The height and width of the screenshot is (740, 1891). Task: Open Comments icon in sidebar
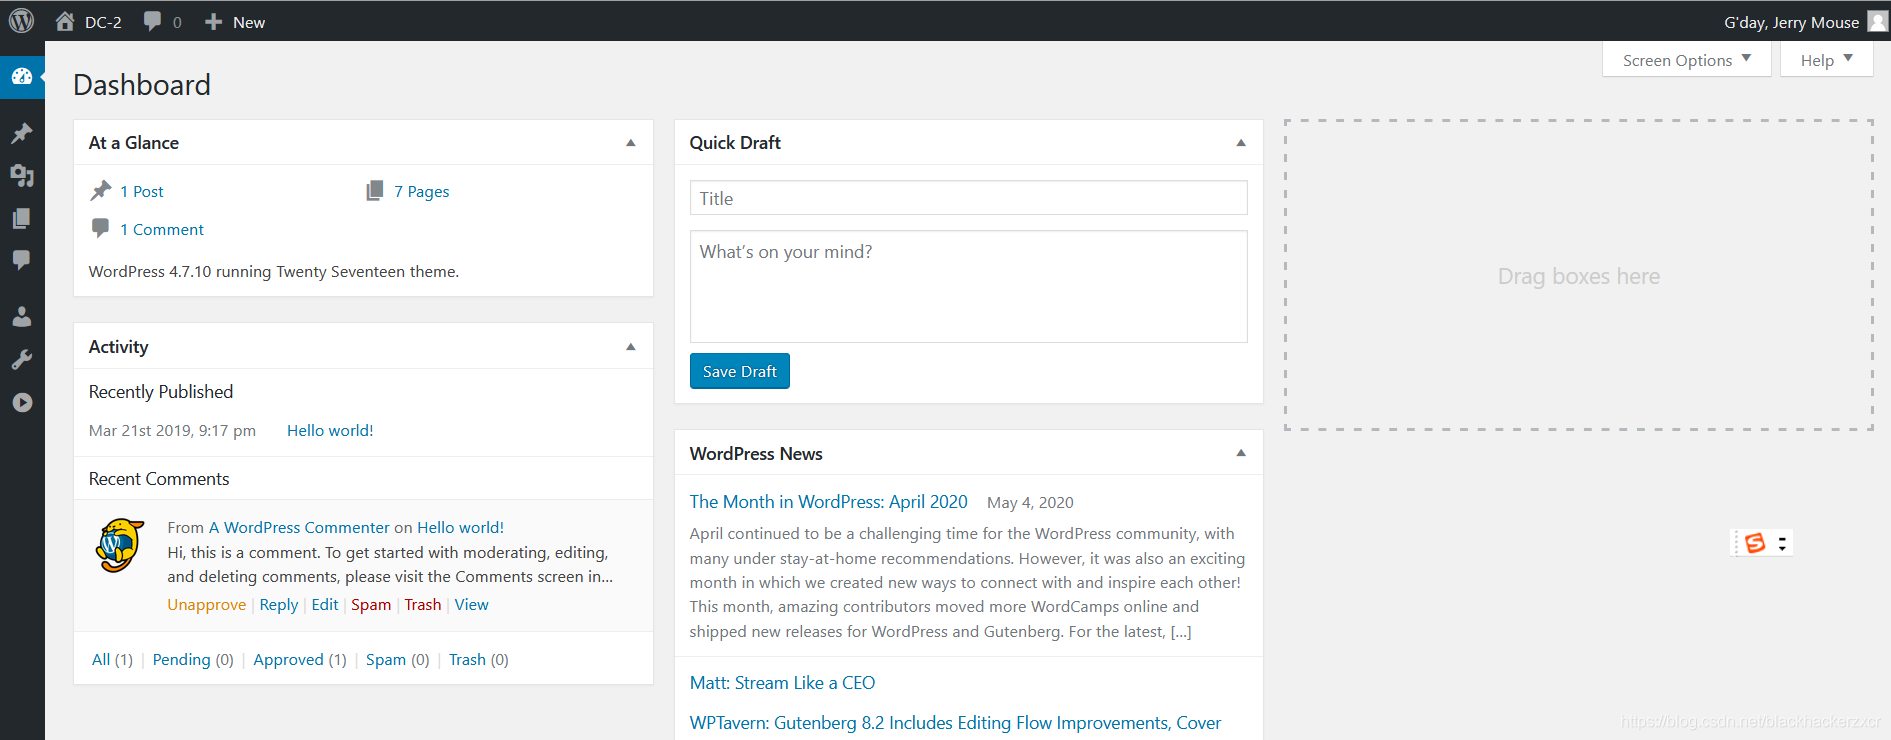point(22,260)
